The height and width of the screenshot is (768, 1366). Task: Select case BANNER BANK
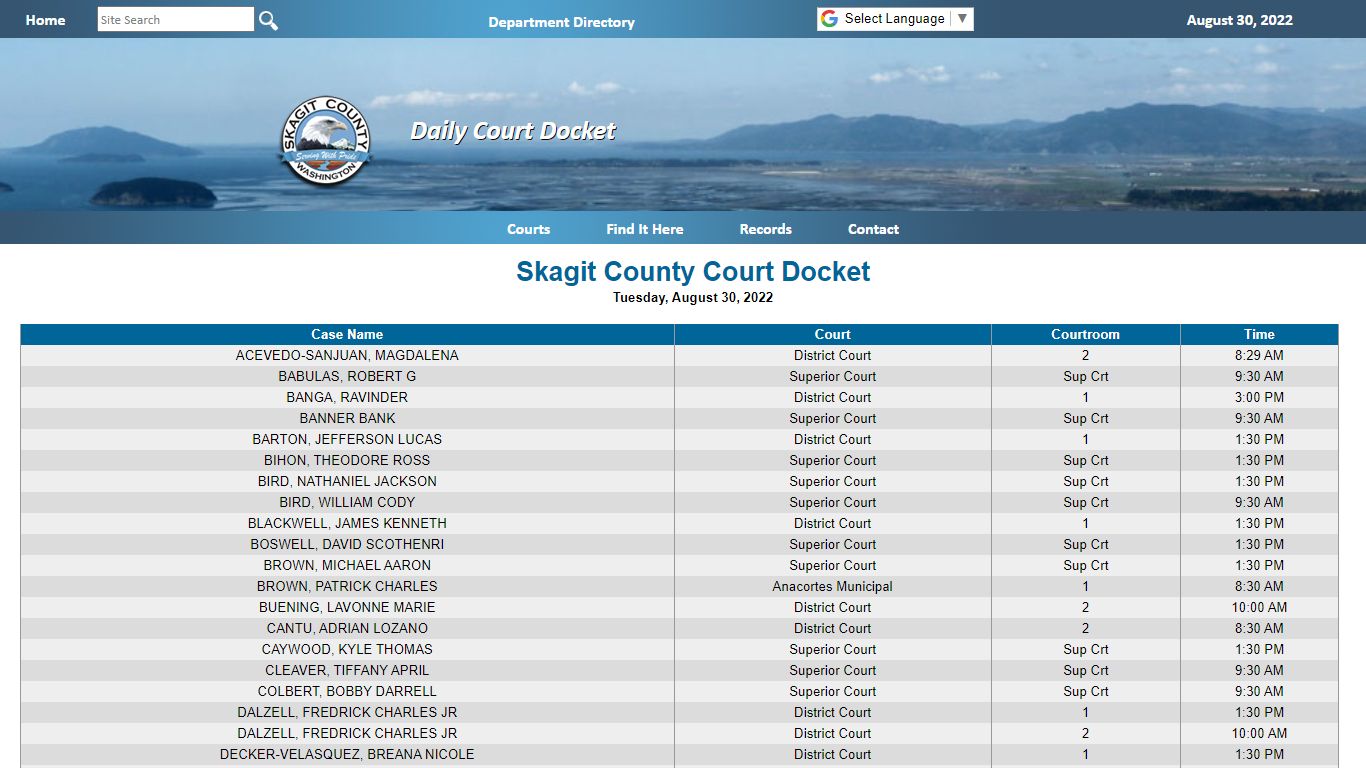coord(347,418)
